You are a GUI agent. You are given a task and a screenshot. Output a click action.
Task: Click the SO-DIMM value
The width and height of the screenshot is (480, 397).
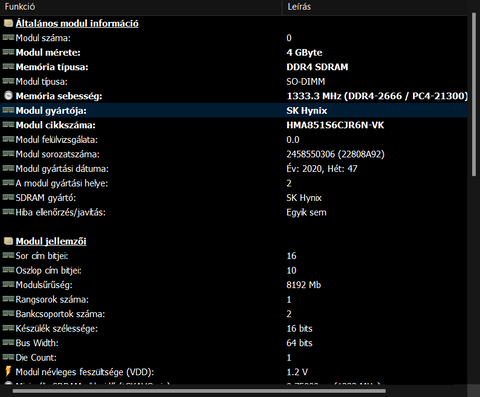306,82
